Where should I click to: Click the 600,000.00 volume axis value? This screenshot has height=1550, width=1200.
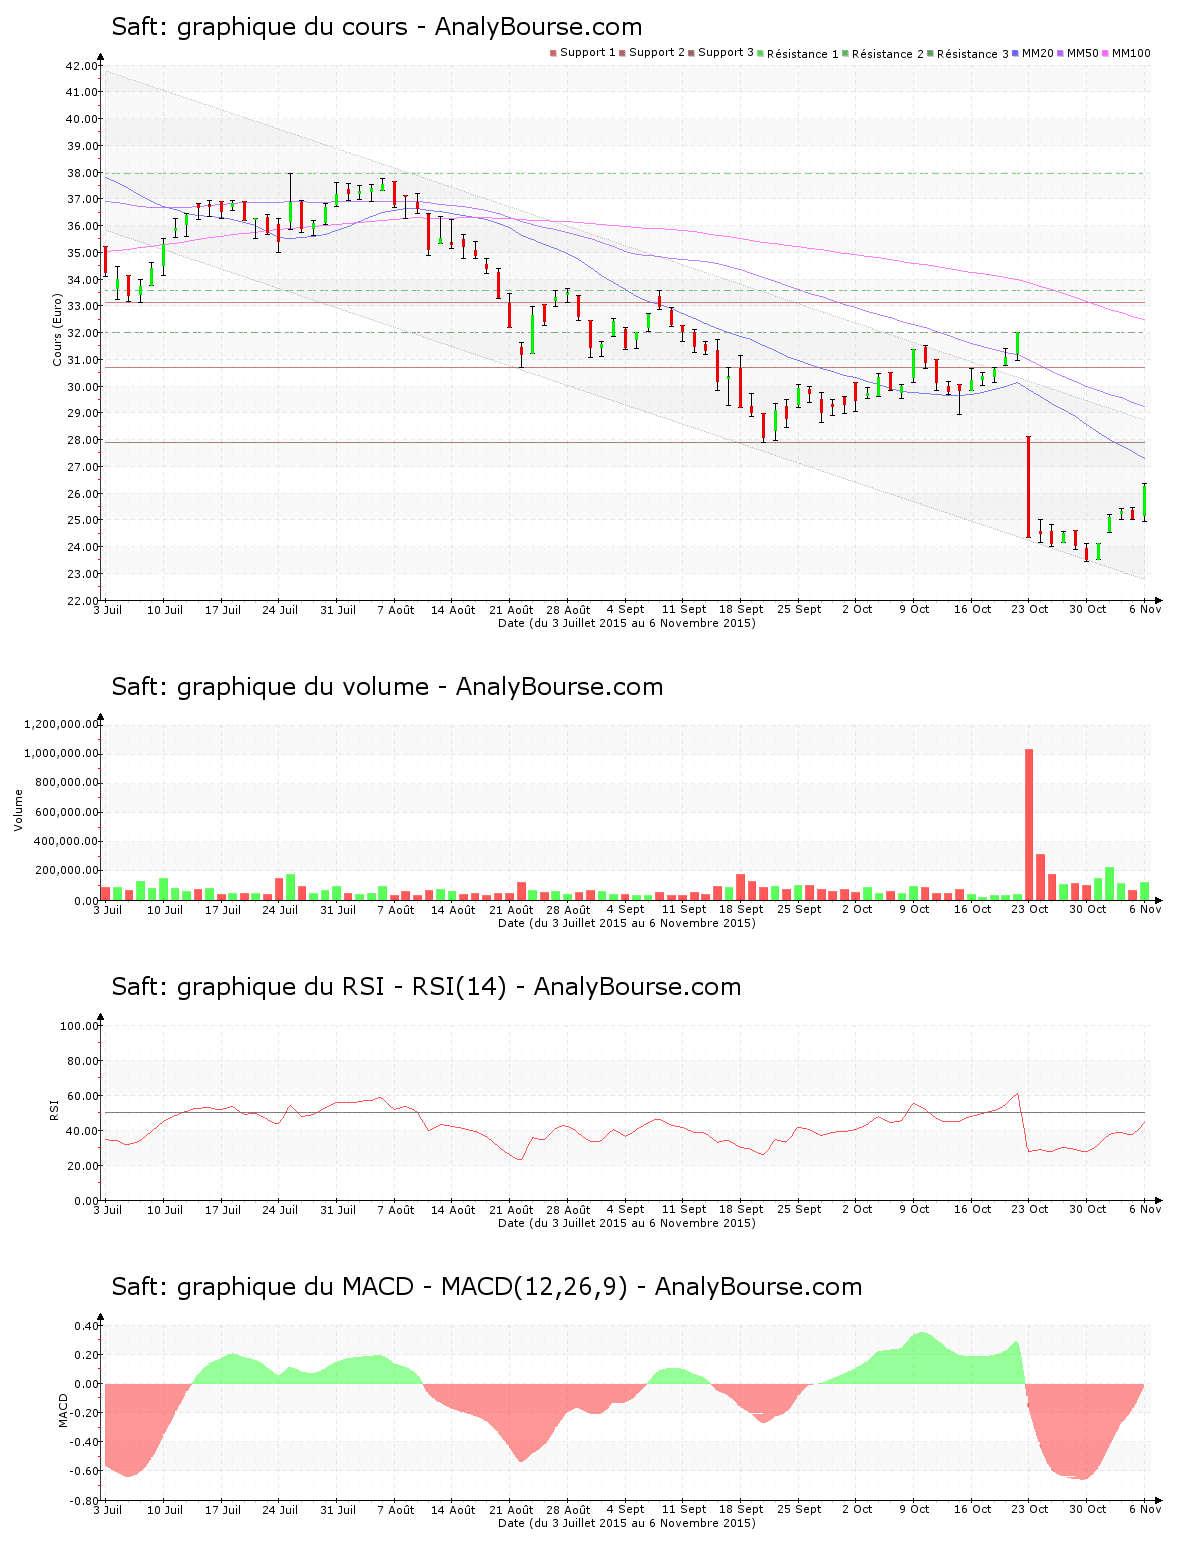click(66, 812)
